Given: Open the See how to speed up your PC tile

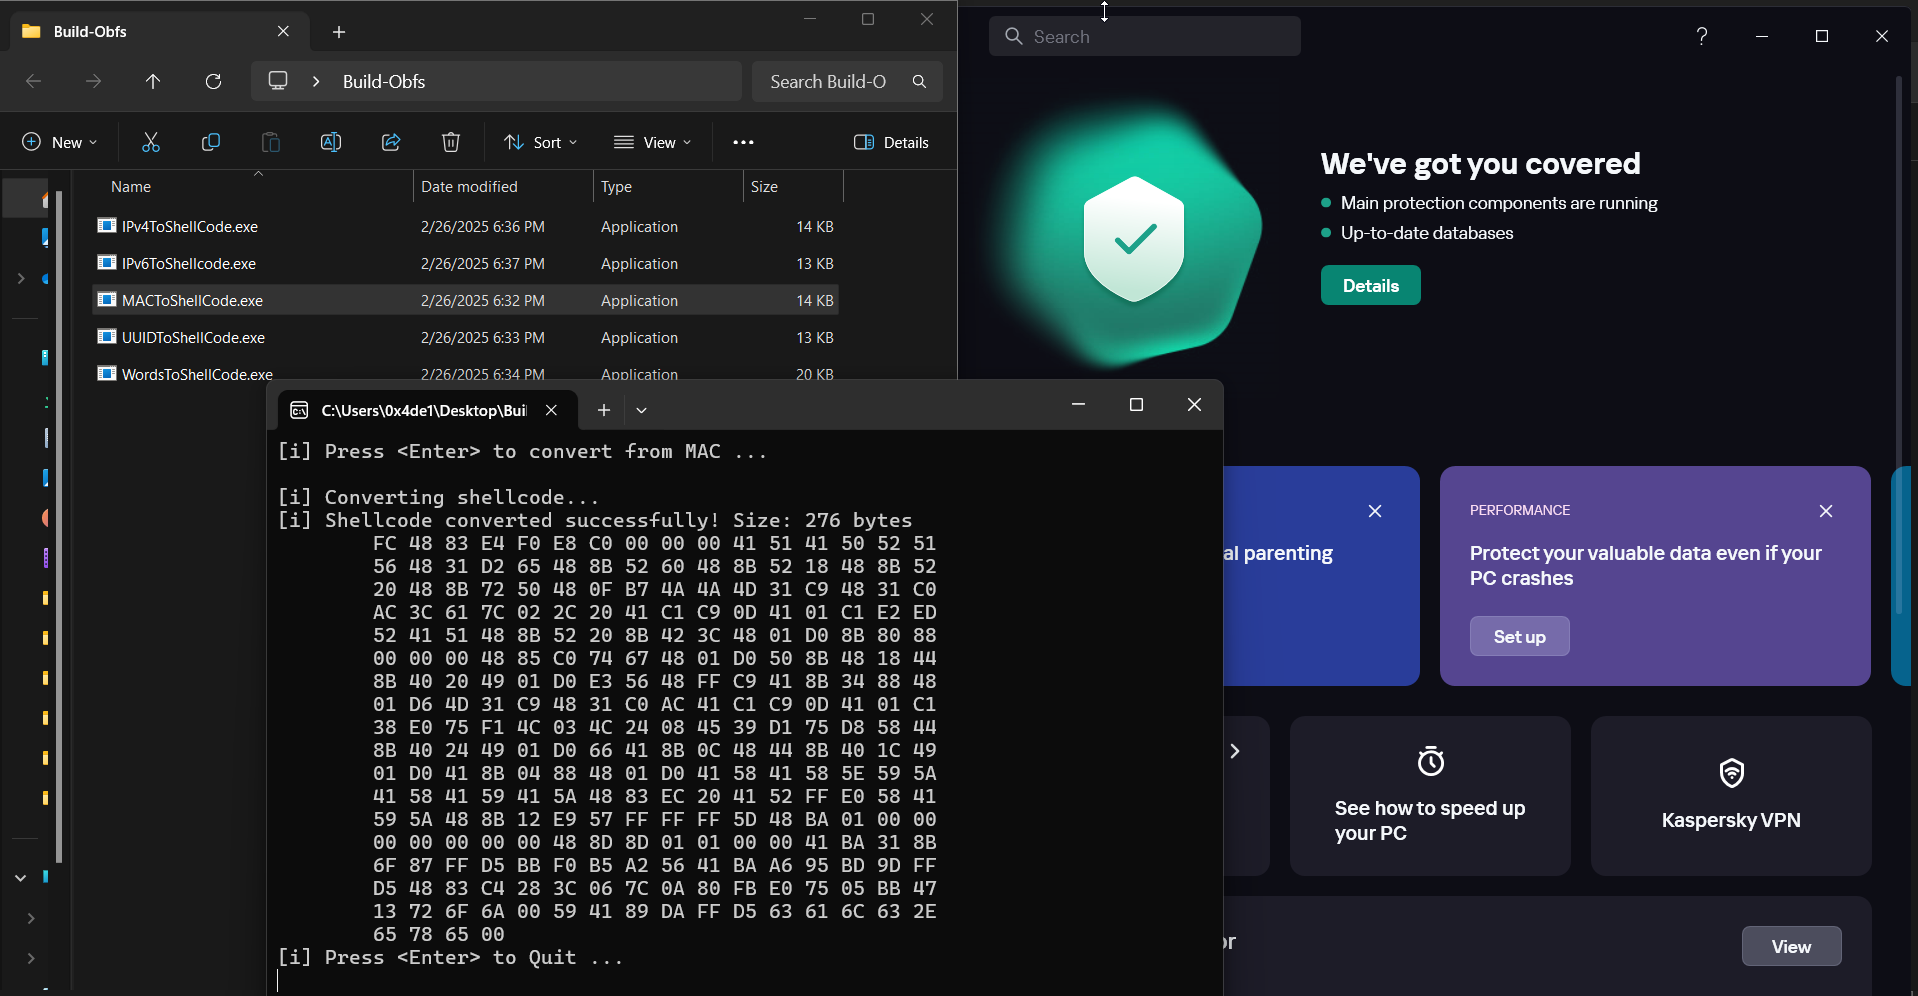Looking at the screenshot, I should click(1430, 796).
